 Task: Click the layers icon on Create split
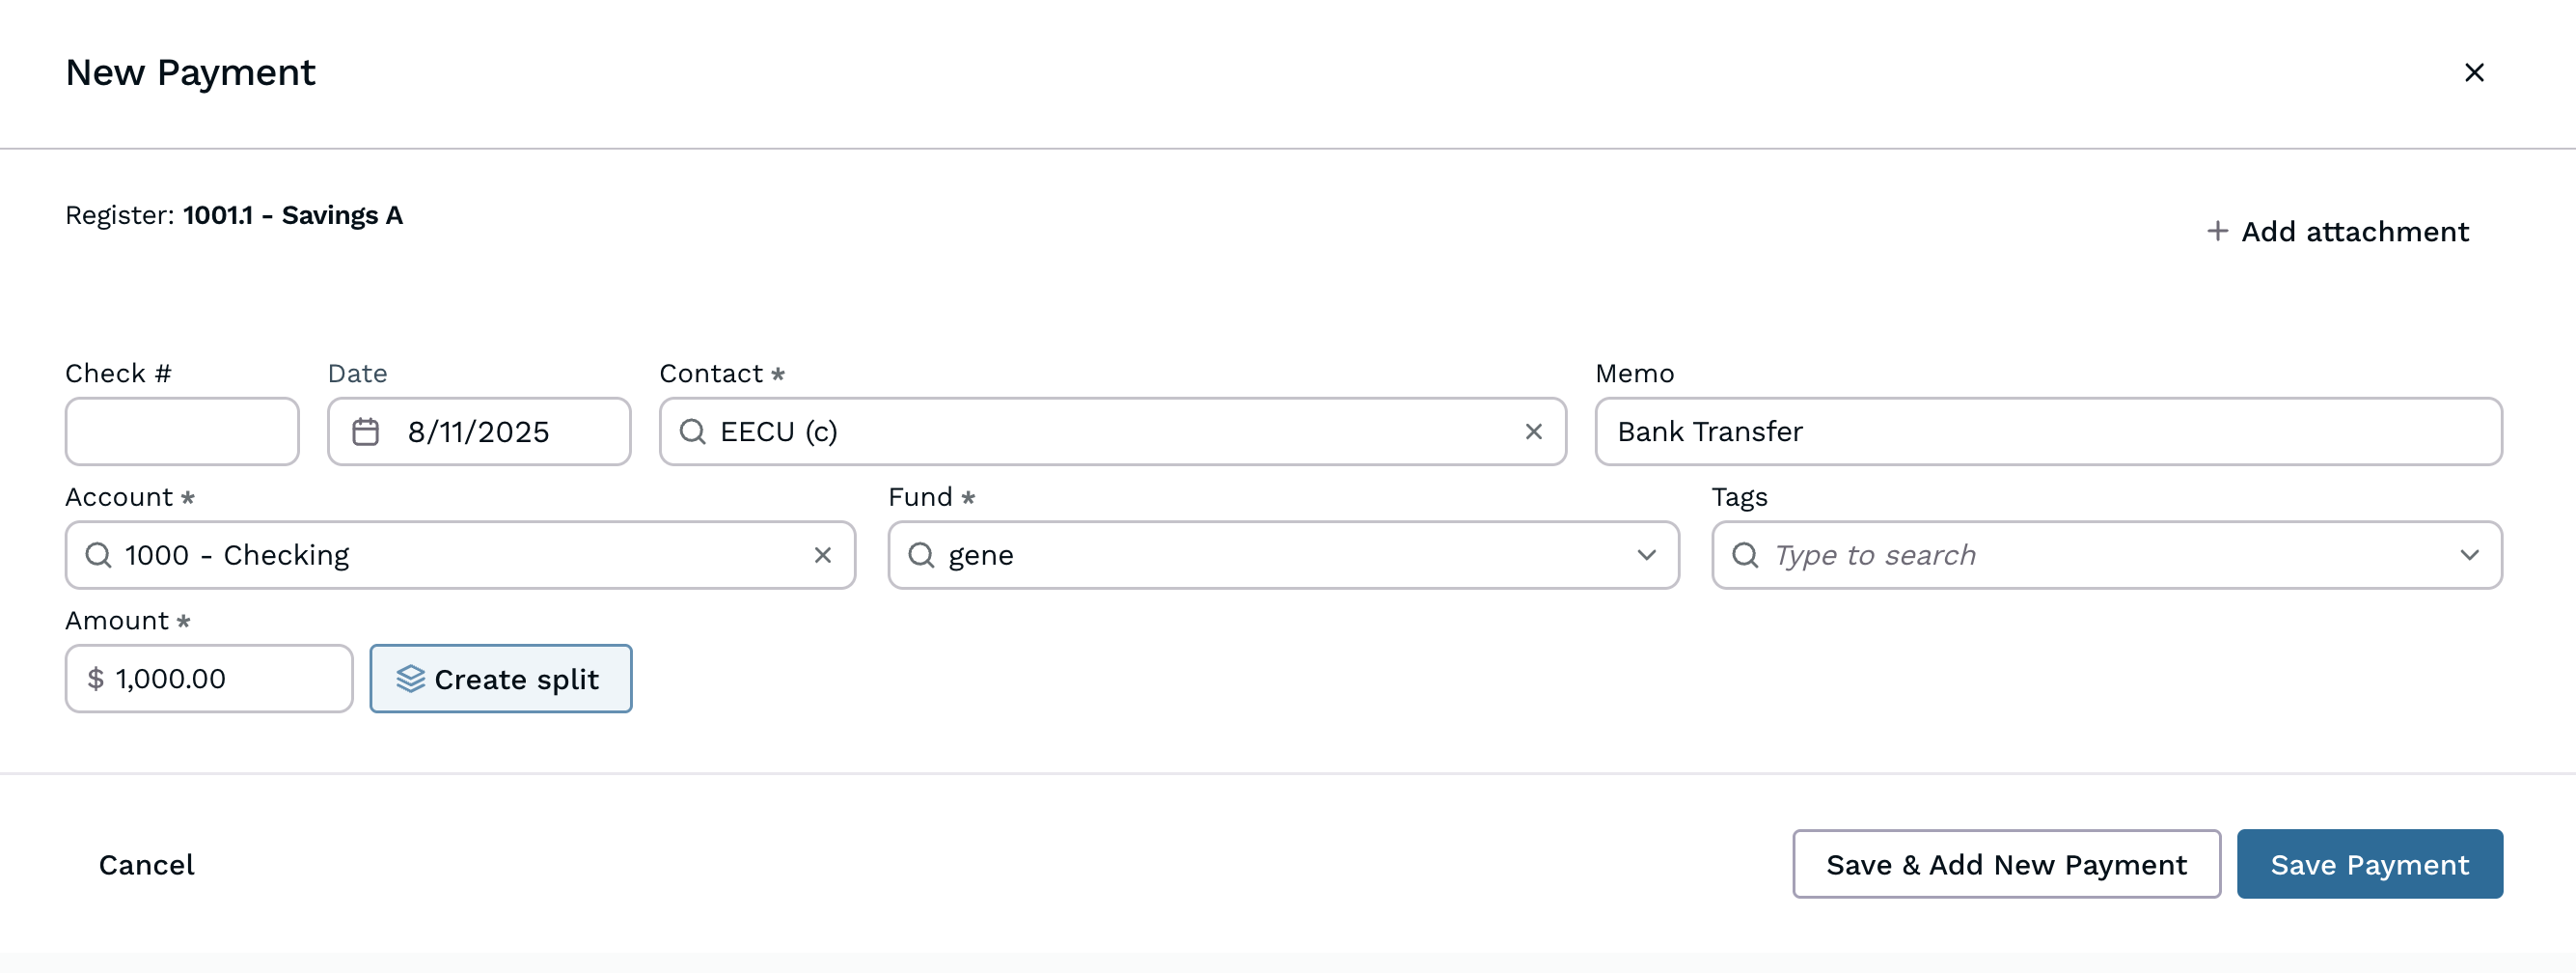(x=410, y=679)
